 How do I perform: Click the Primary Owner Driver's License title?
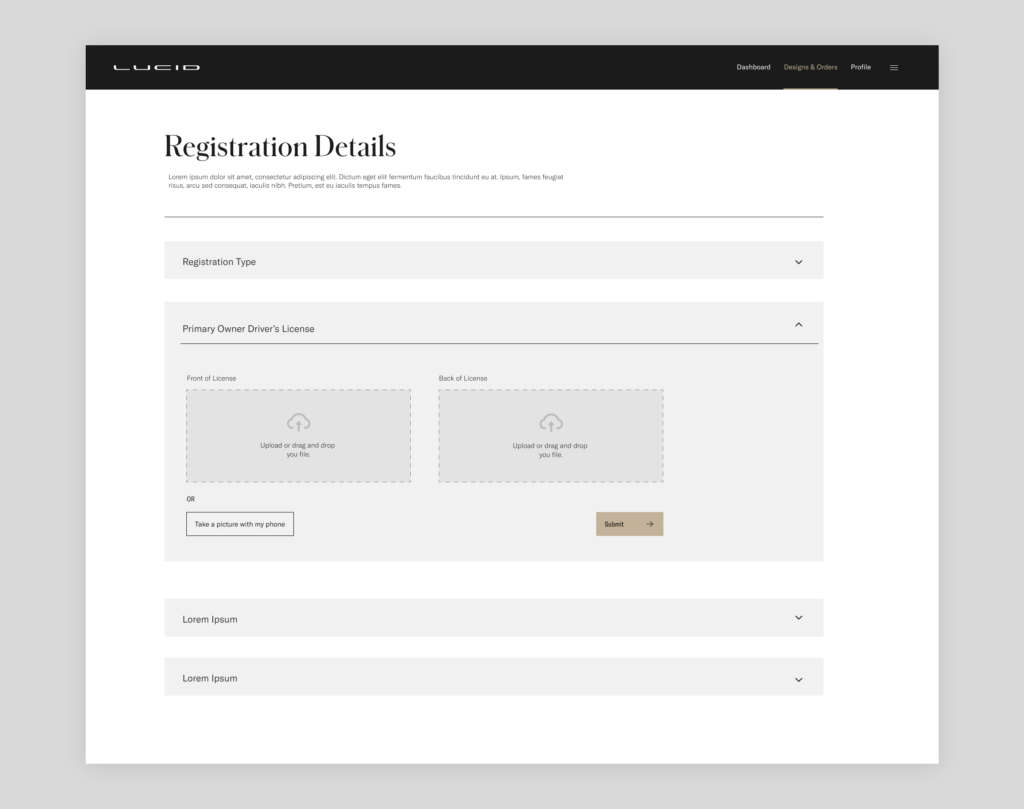click(248, 328)
